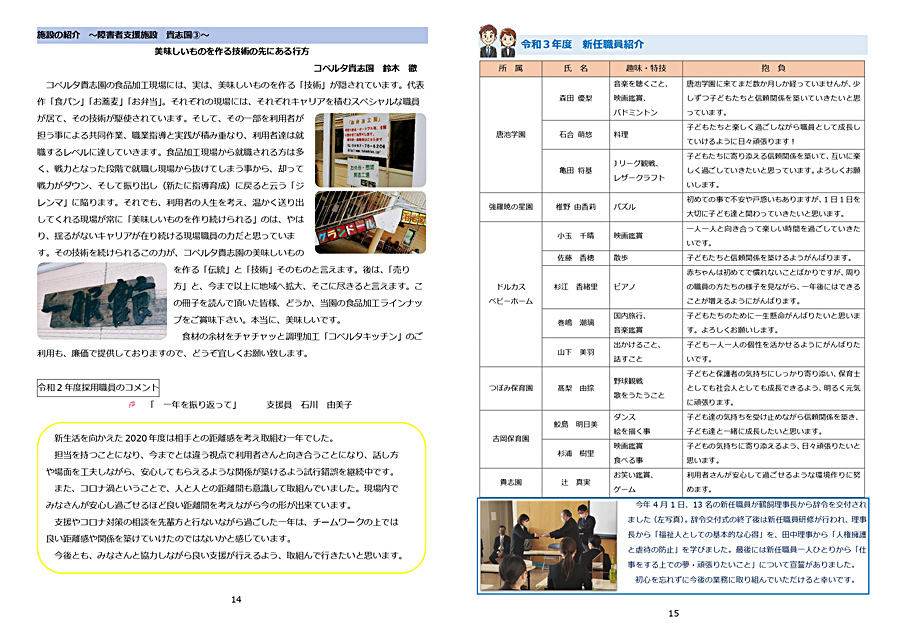Click the ドルカス ベビーホーム affiliation cell

pyautogui.click(x=511, y=294)
